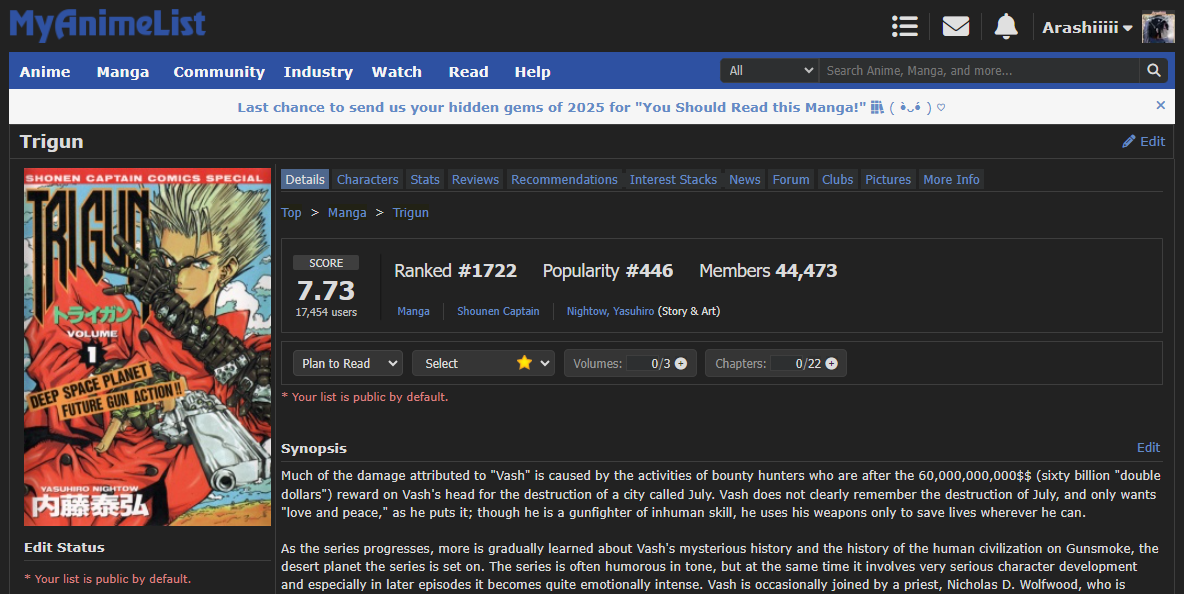Click the 7.73 score value
This screenshot has height=594, width=1184.
coord(325,290)
